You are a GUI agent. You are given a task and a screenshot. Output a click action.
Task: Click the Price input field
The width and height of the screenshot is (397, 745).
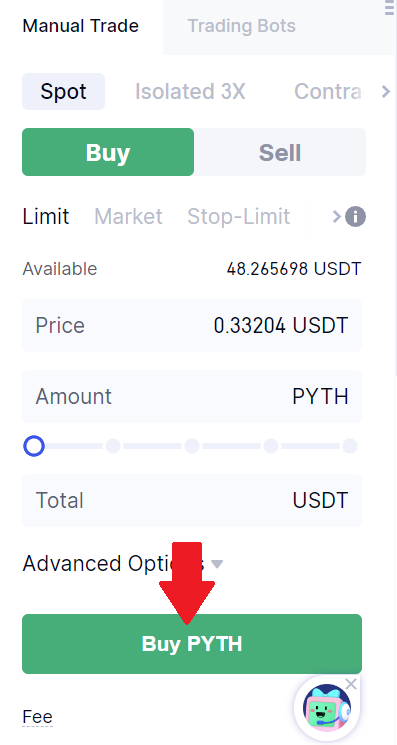(192, 325)
